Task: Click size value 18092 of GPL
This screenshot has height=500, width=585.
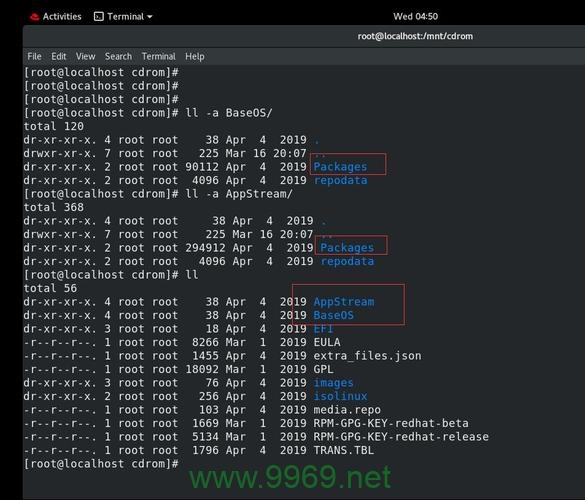Action: click(x=202, y=369)
